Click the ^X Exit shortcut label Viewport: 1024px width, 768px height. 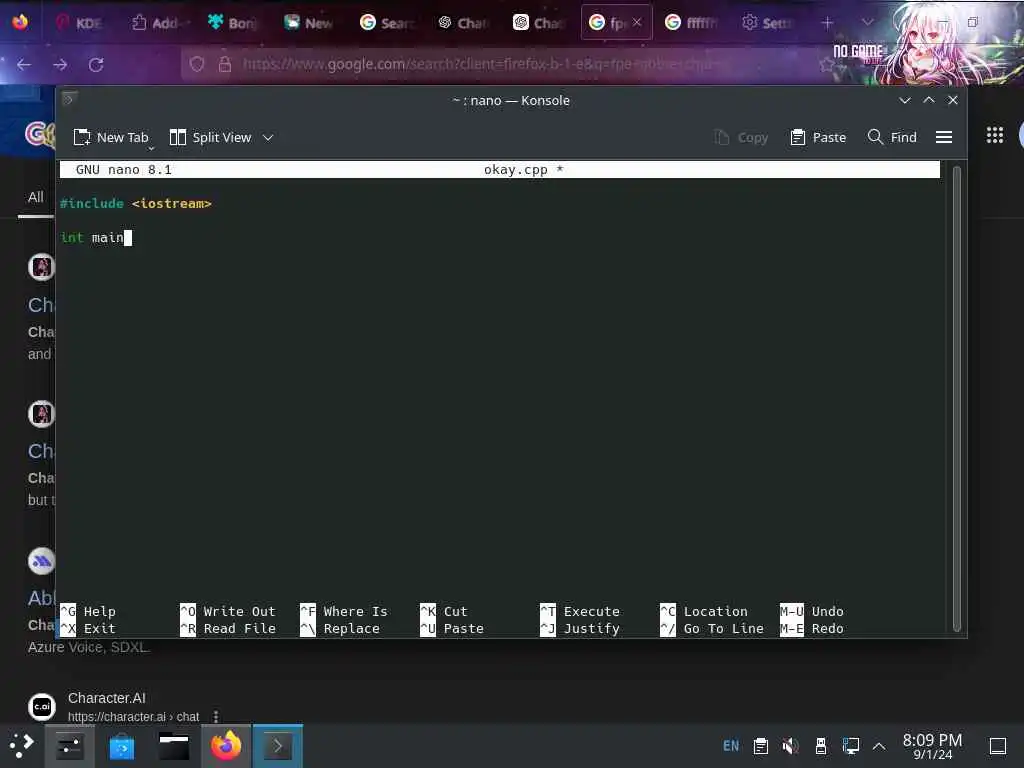88,628
